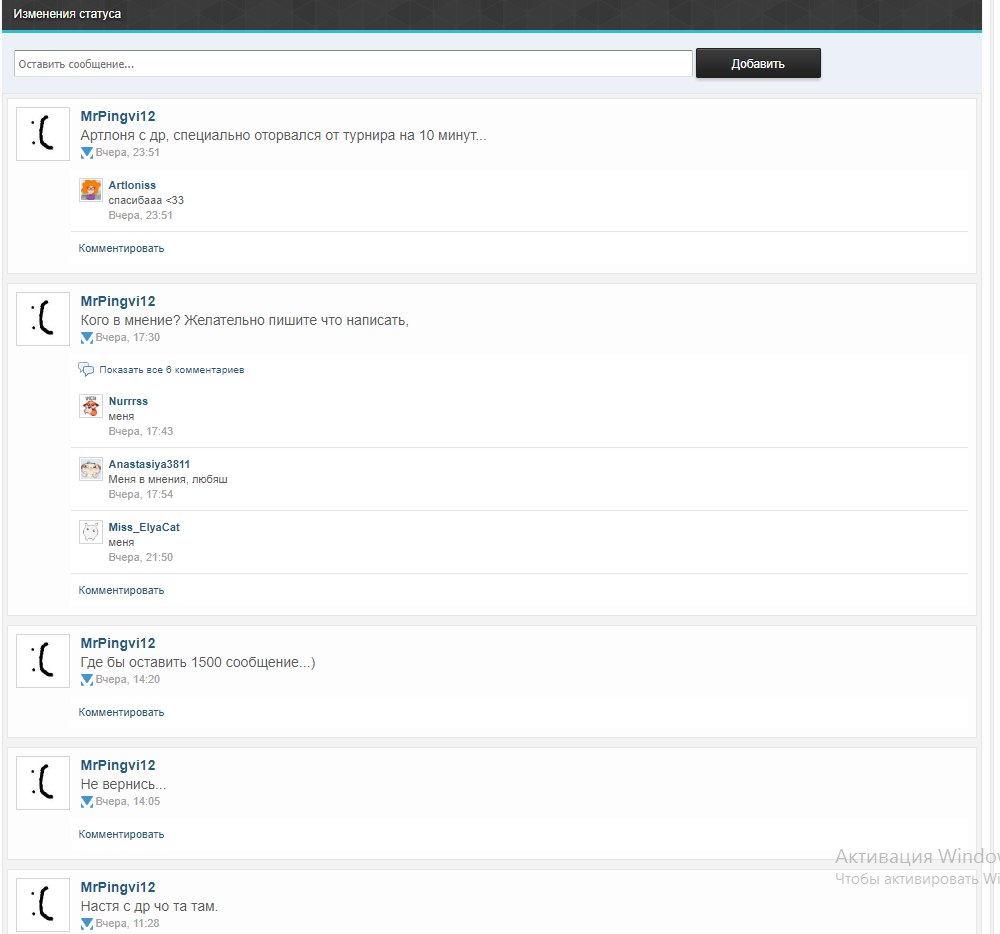Expand 'Показать все 6 комментариев'
This screenshot has height=934, width=1000.
pos(172,370)
